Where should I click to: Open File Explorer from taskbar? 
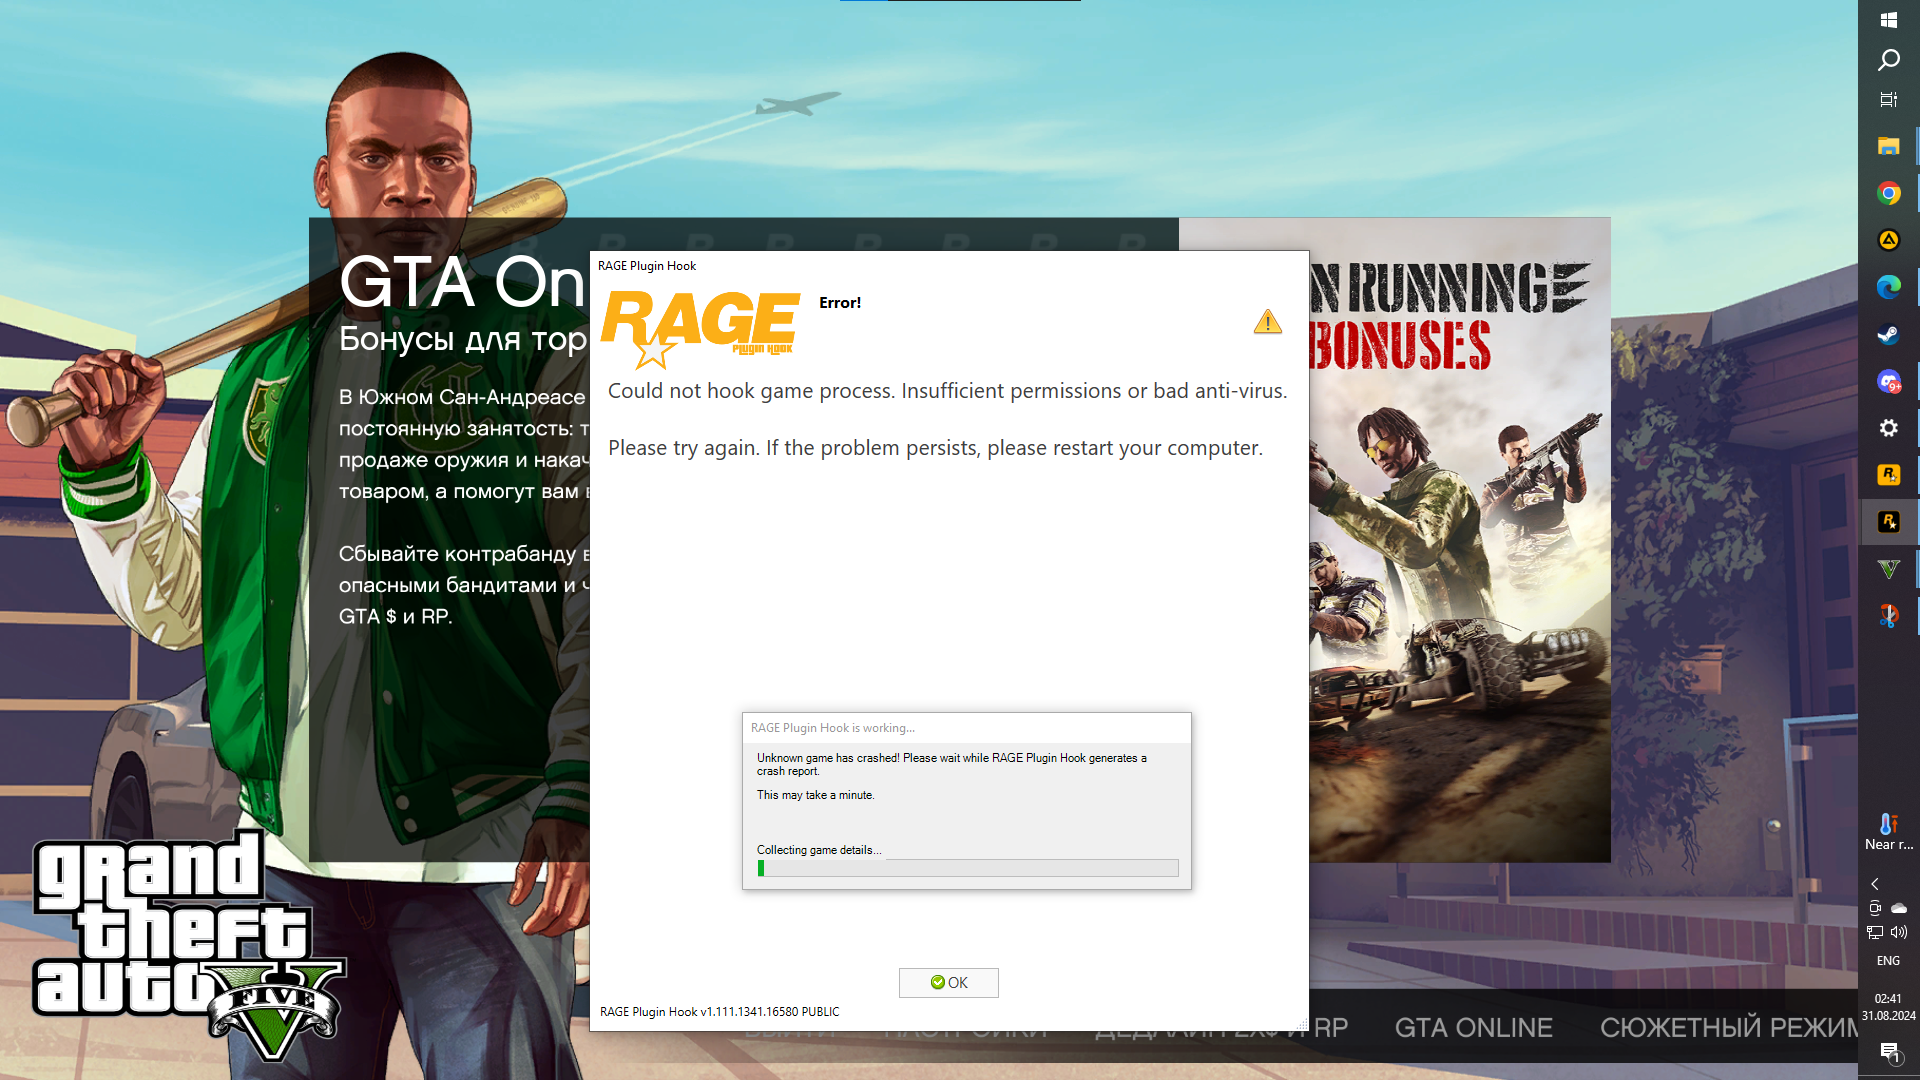1888,147
